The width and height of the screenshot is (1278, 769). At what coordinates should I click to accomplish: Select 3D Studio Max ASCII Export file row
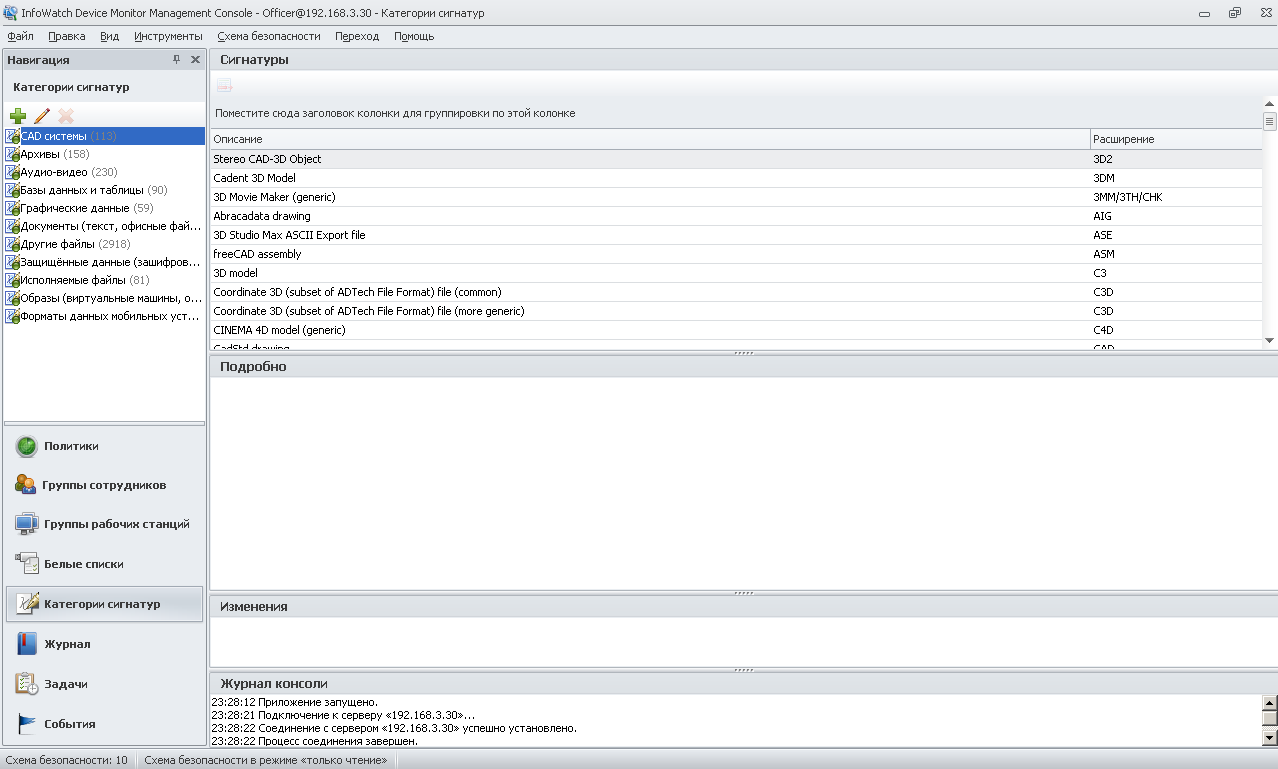click(x=736, y=235)
